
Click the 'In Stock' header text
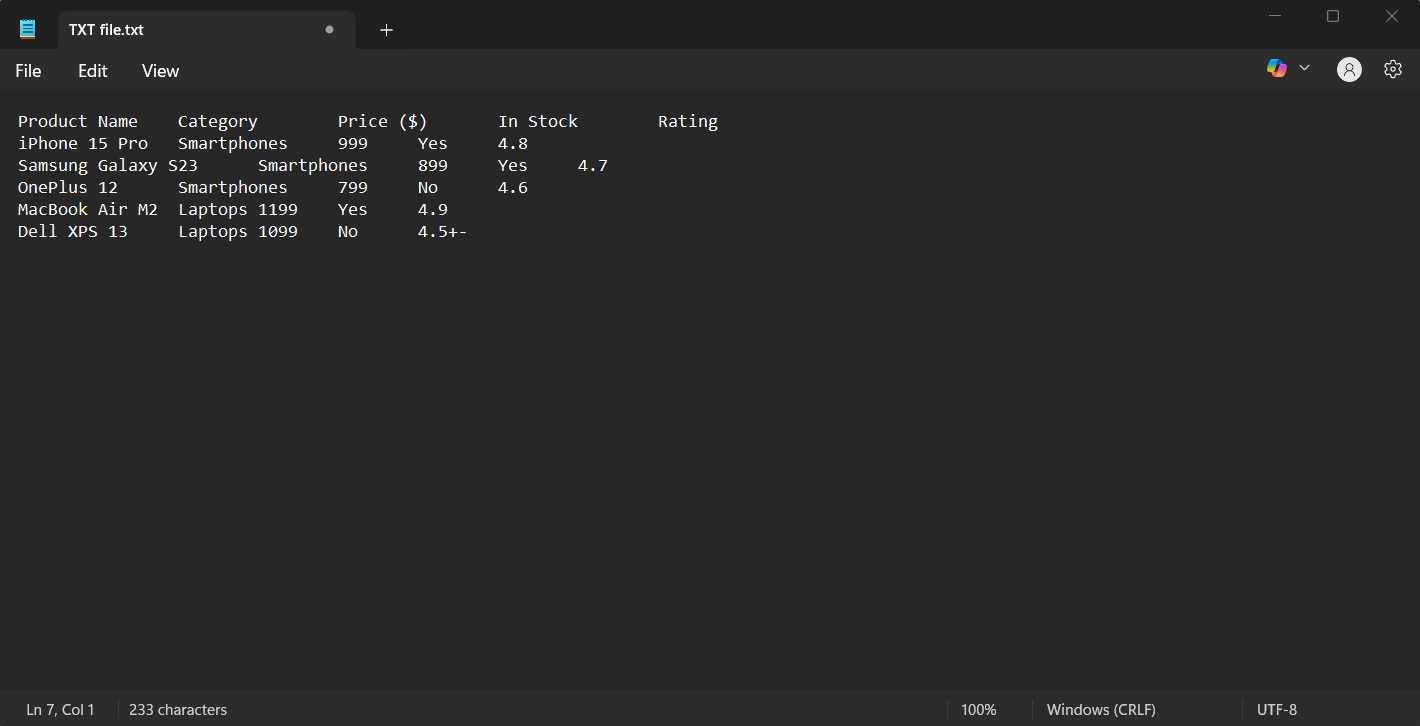point(538,121)
